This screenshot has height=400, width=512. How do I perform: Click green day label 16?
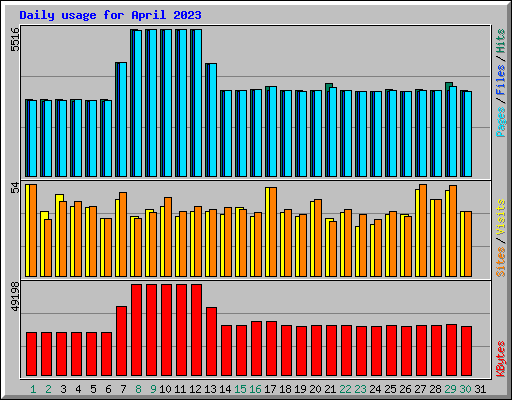(x=255, y=389)
